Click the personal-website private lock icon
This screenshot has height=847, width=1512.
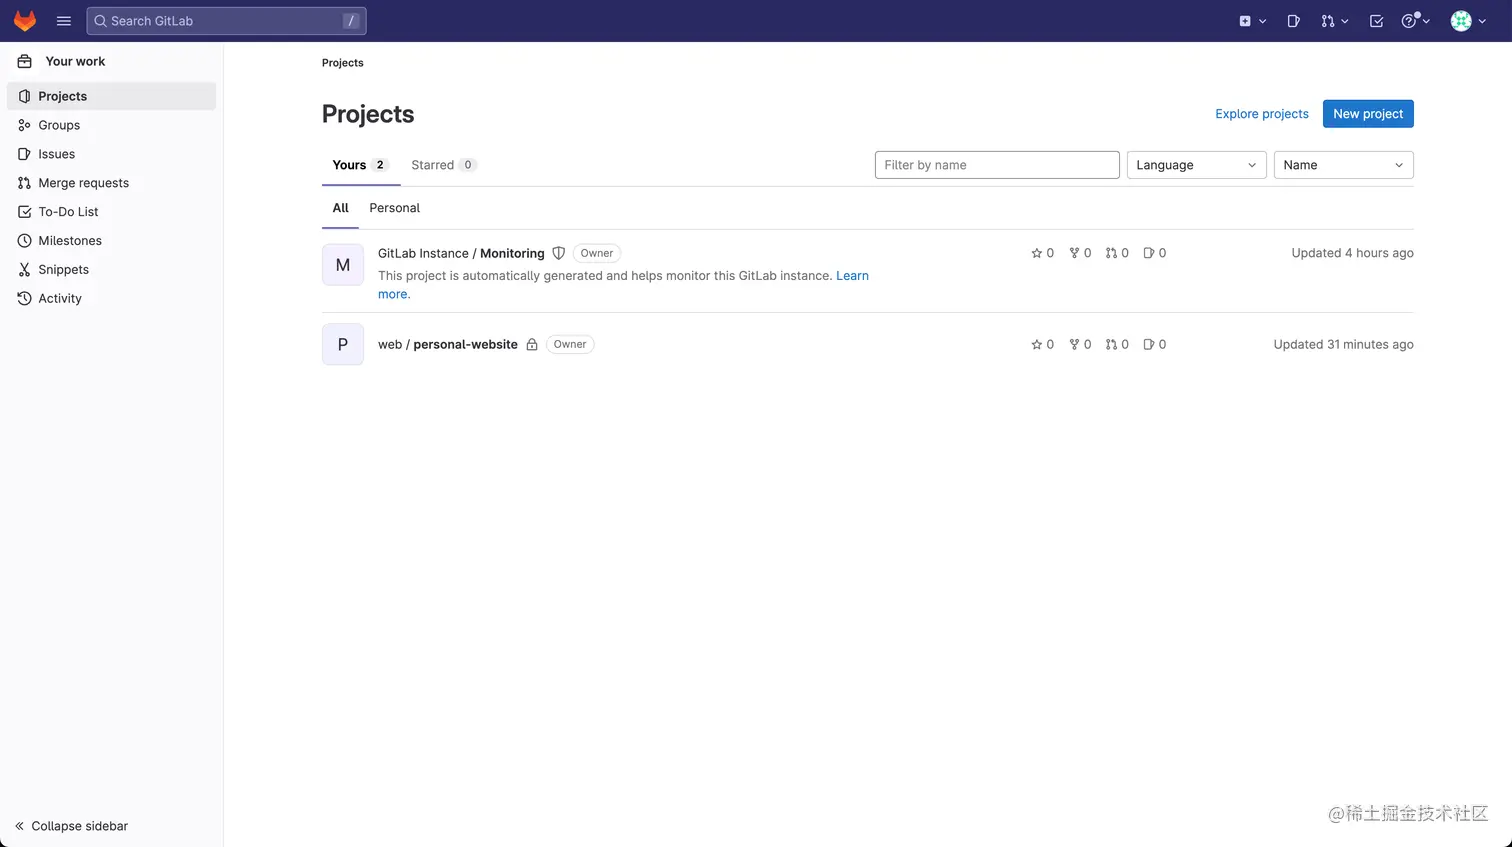(x=532, y=344)
